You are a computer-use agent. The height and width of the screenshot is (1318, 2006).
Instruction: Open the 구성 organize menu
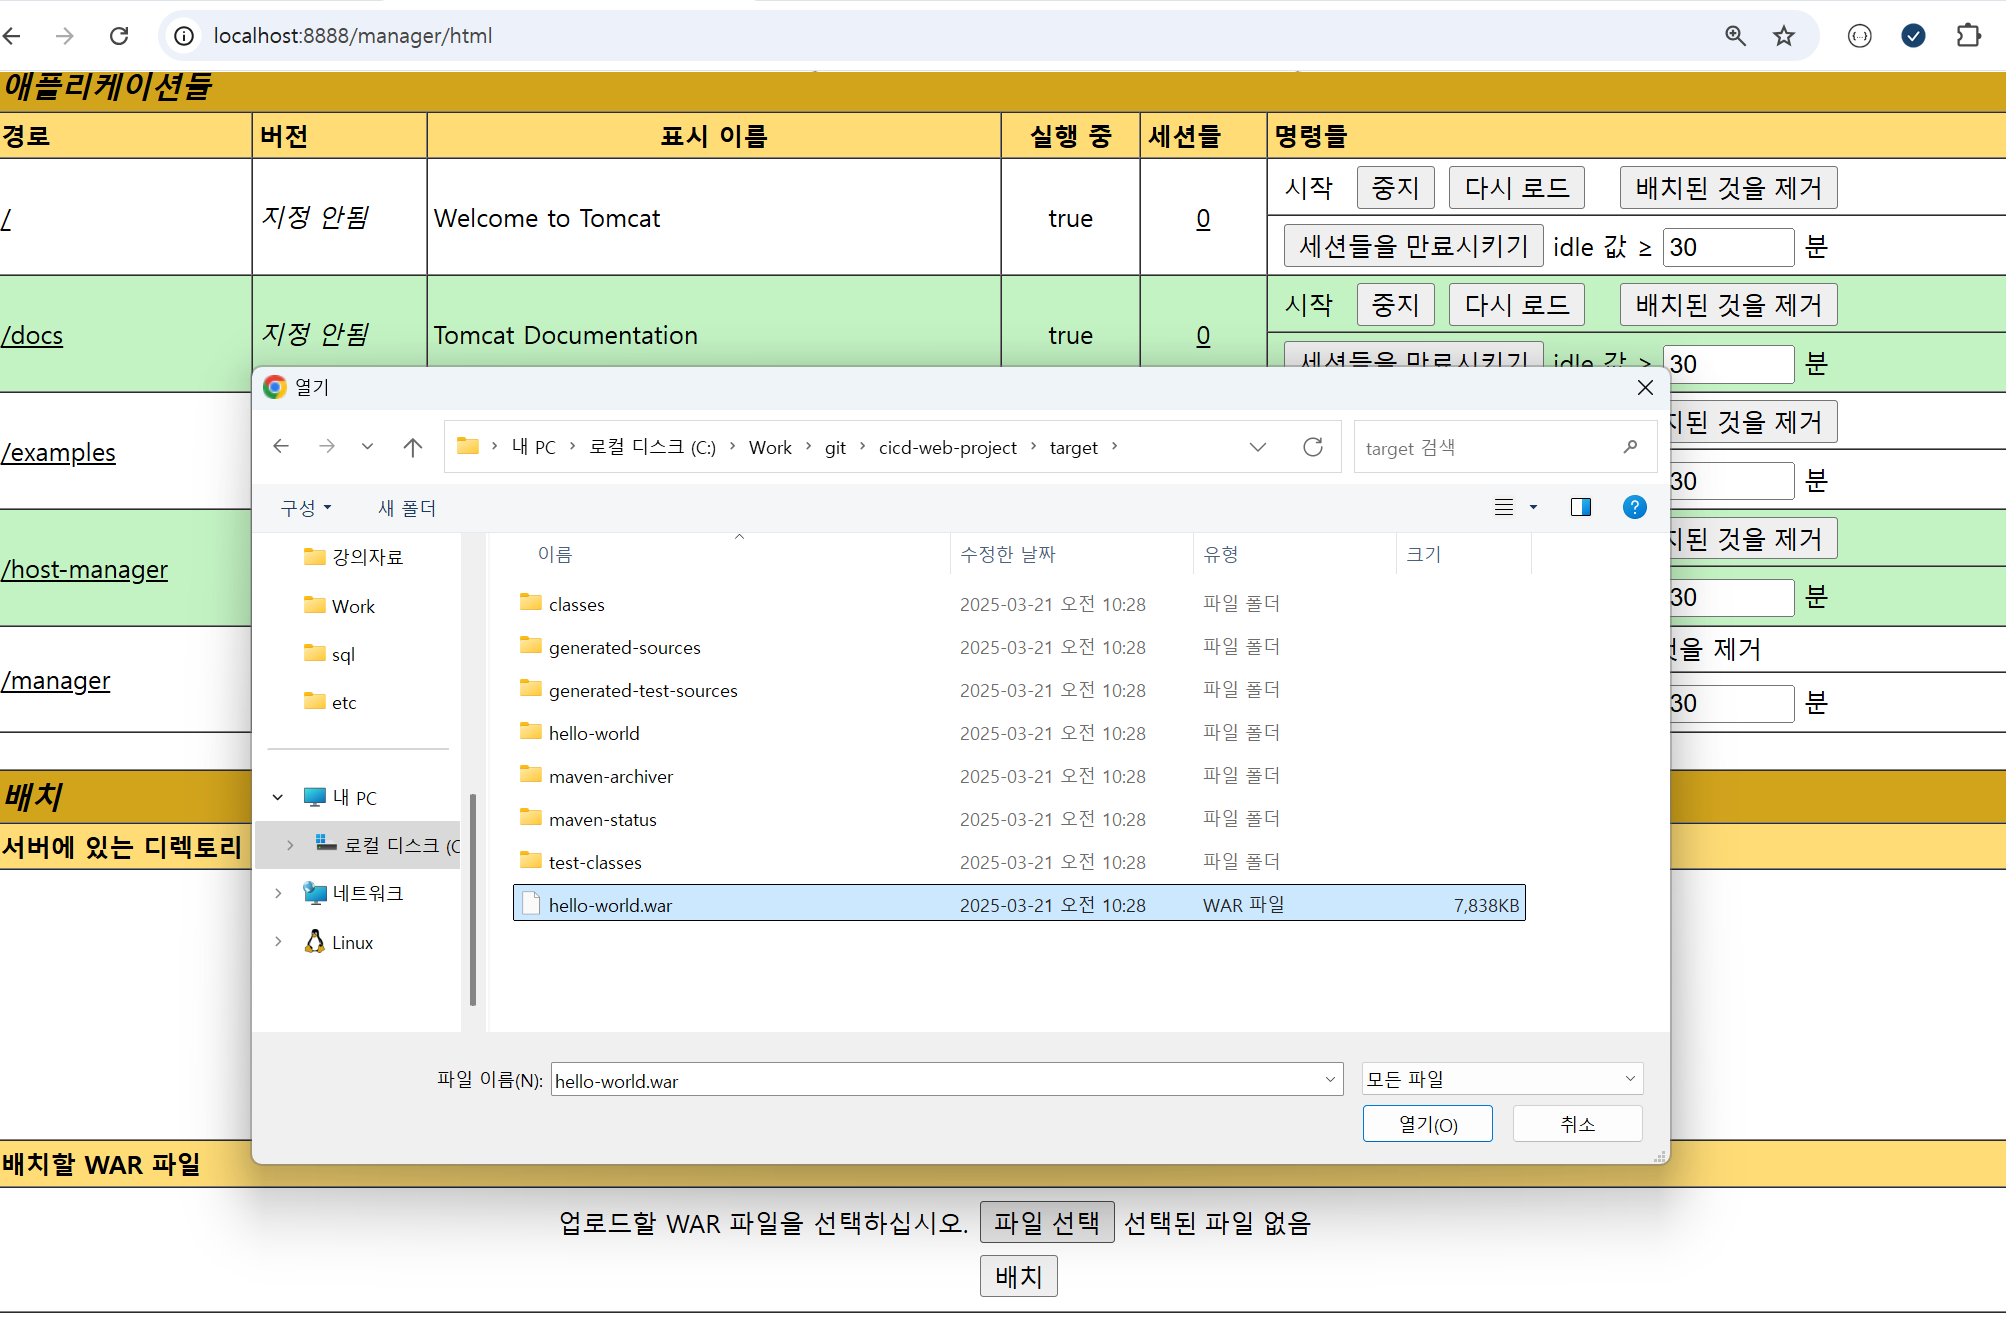tap(305, 508)
